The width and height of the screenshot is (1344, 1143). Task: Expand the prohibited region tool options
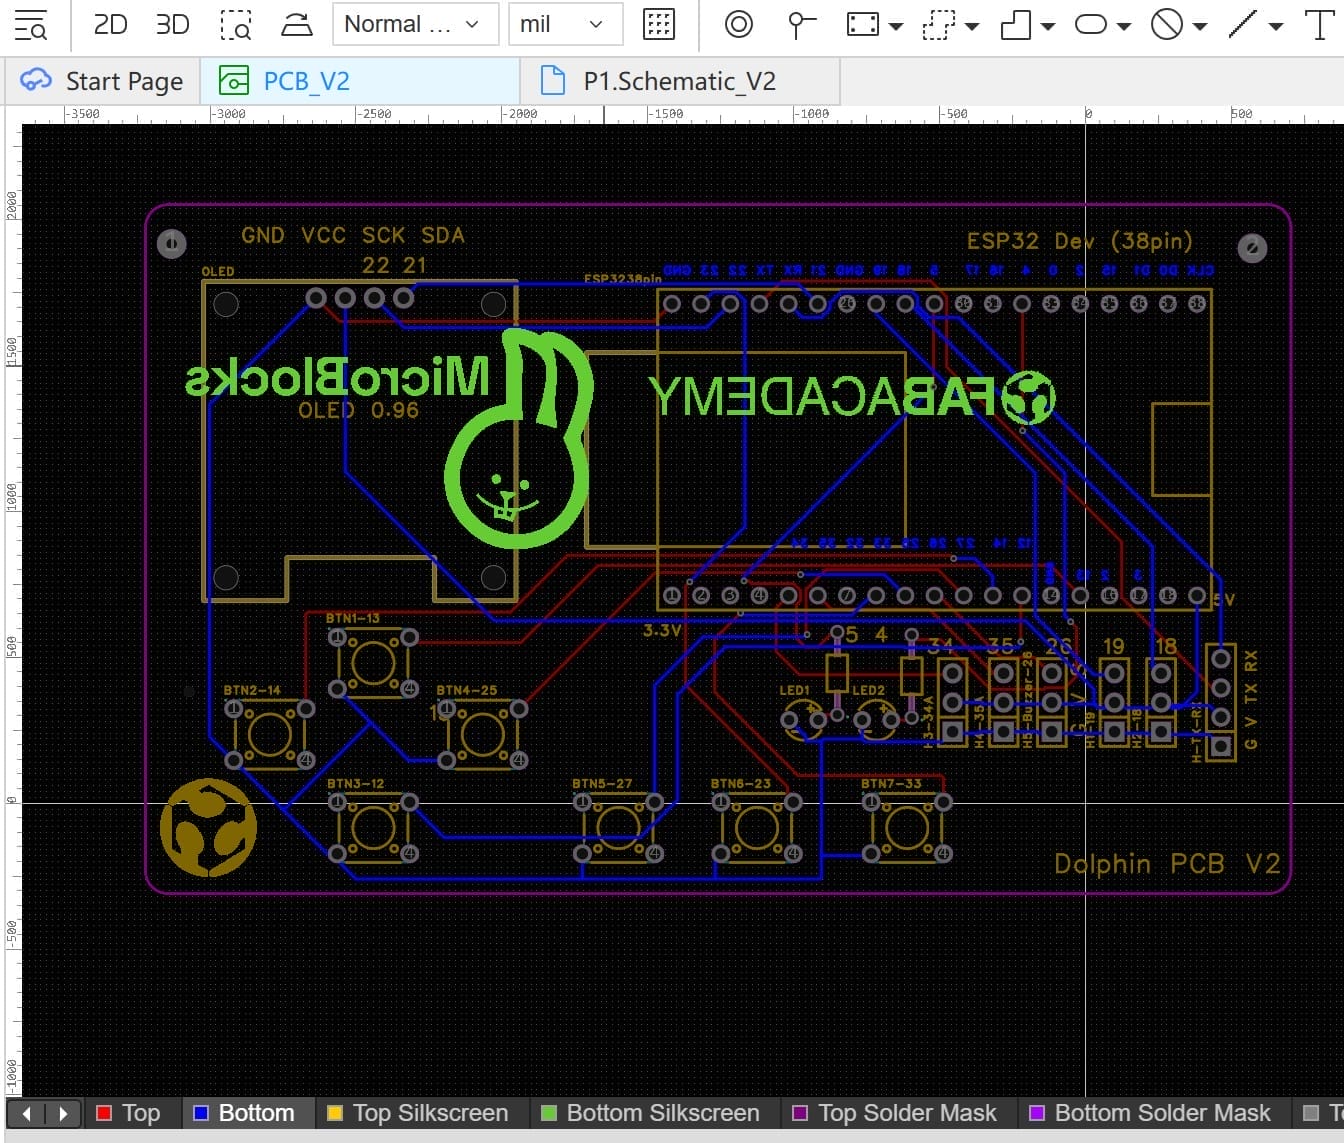1200,26
